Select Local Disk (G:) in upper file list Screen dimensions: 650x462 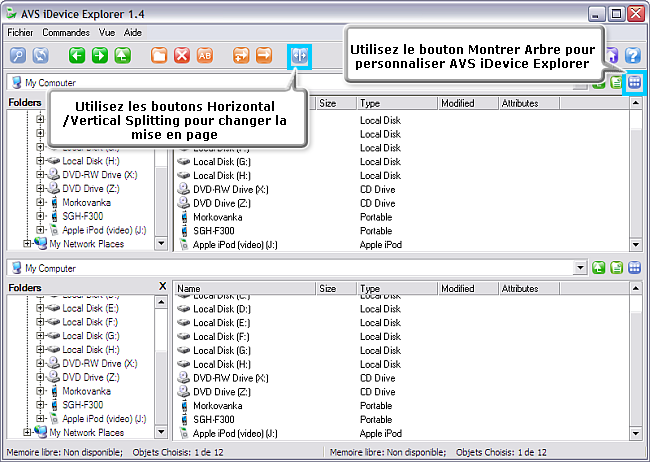(222, 162)
